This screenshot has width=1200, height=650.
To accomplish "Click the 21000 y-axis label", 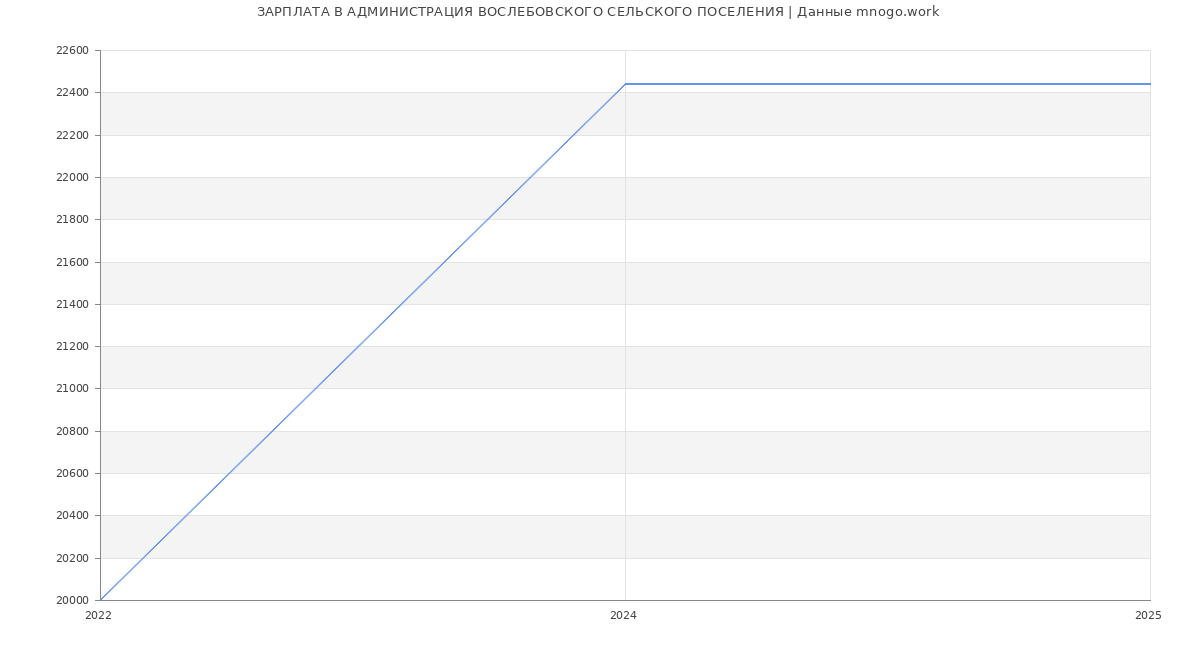I will [72, 389].
